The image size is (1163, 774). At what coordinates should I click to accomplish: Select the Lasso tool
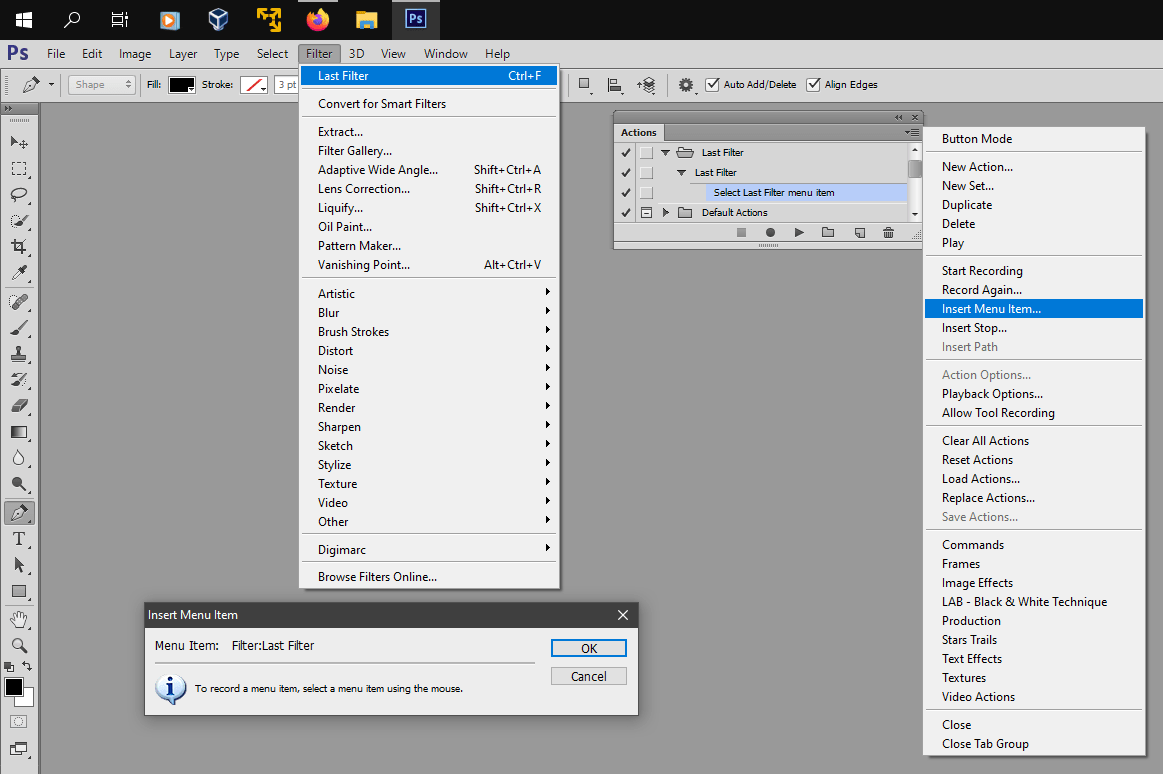click(19, 195)
